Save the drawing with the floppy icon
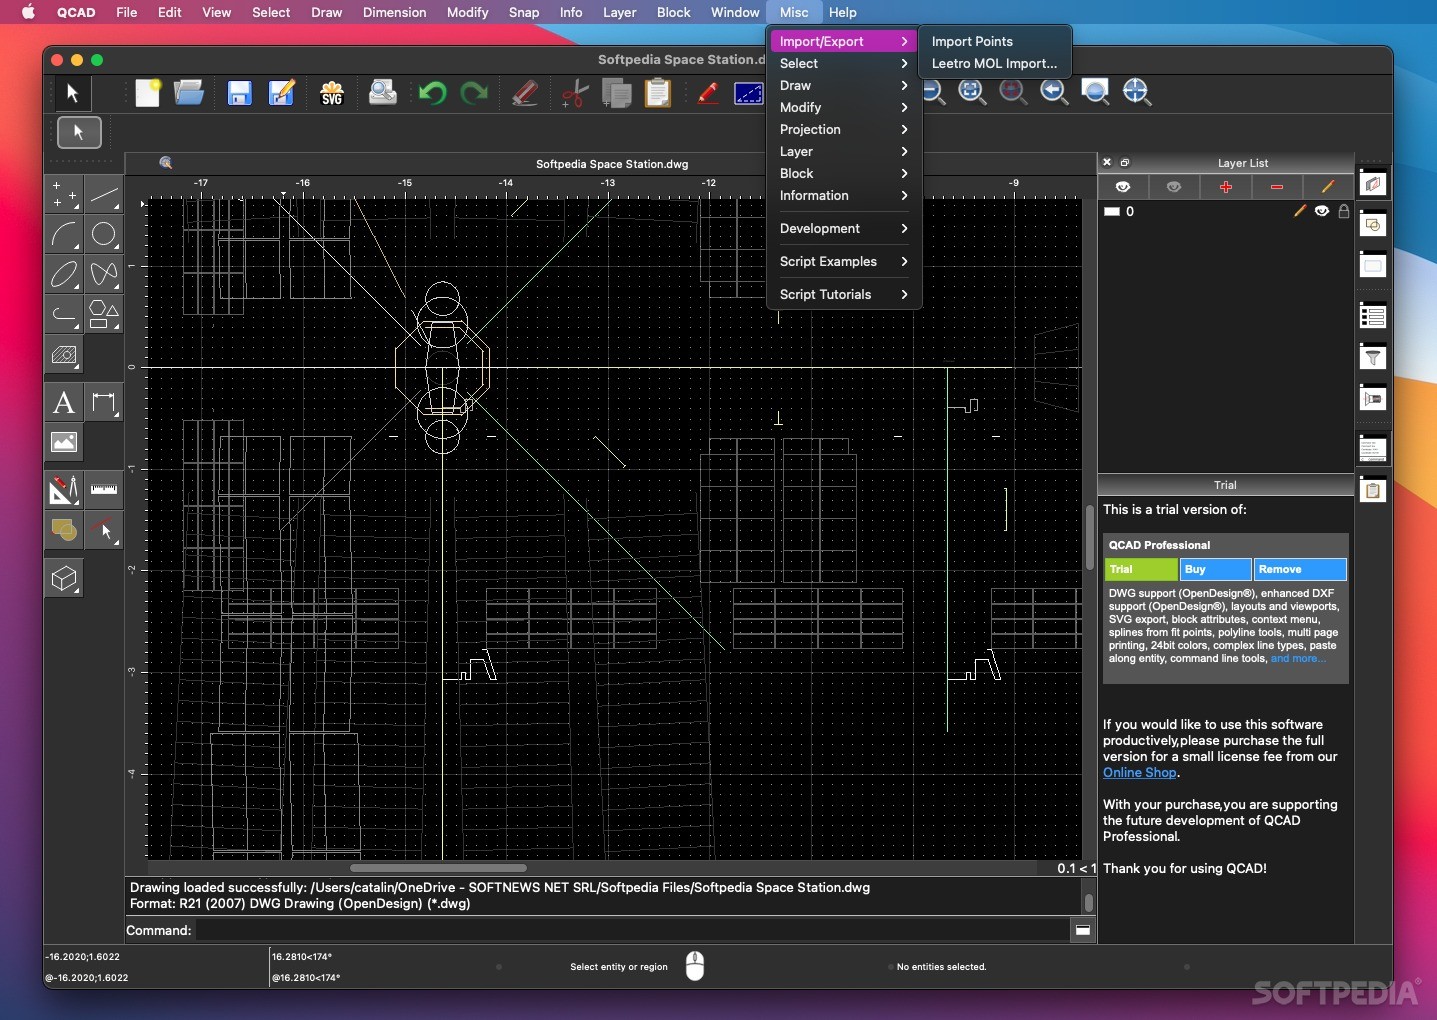1437x1020 pixels. [x=239, y=93]
